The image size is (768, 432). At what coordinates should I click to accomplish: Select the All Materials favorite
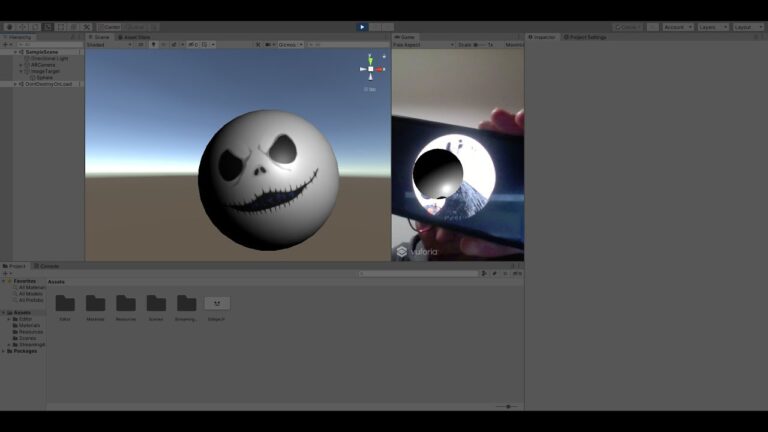32,288
